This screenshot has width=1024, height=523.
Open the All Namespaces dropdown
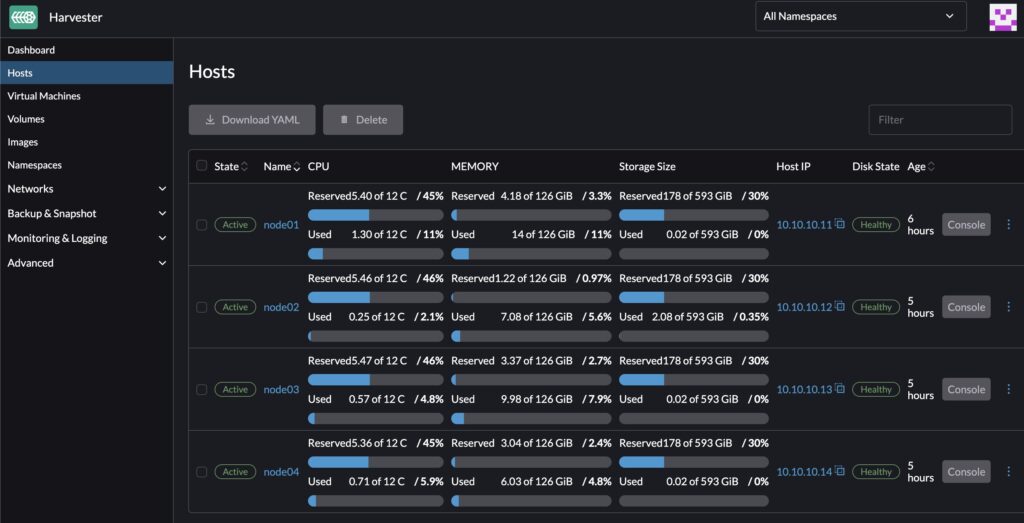(860, 16)
